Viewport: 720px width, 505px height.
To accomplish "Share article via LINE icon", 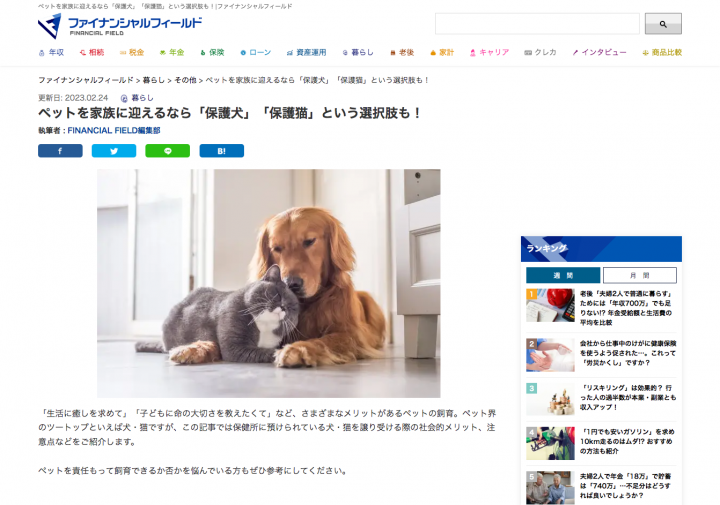I will (x=168, y=151).
